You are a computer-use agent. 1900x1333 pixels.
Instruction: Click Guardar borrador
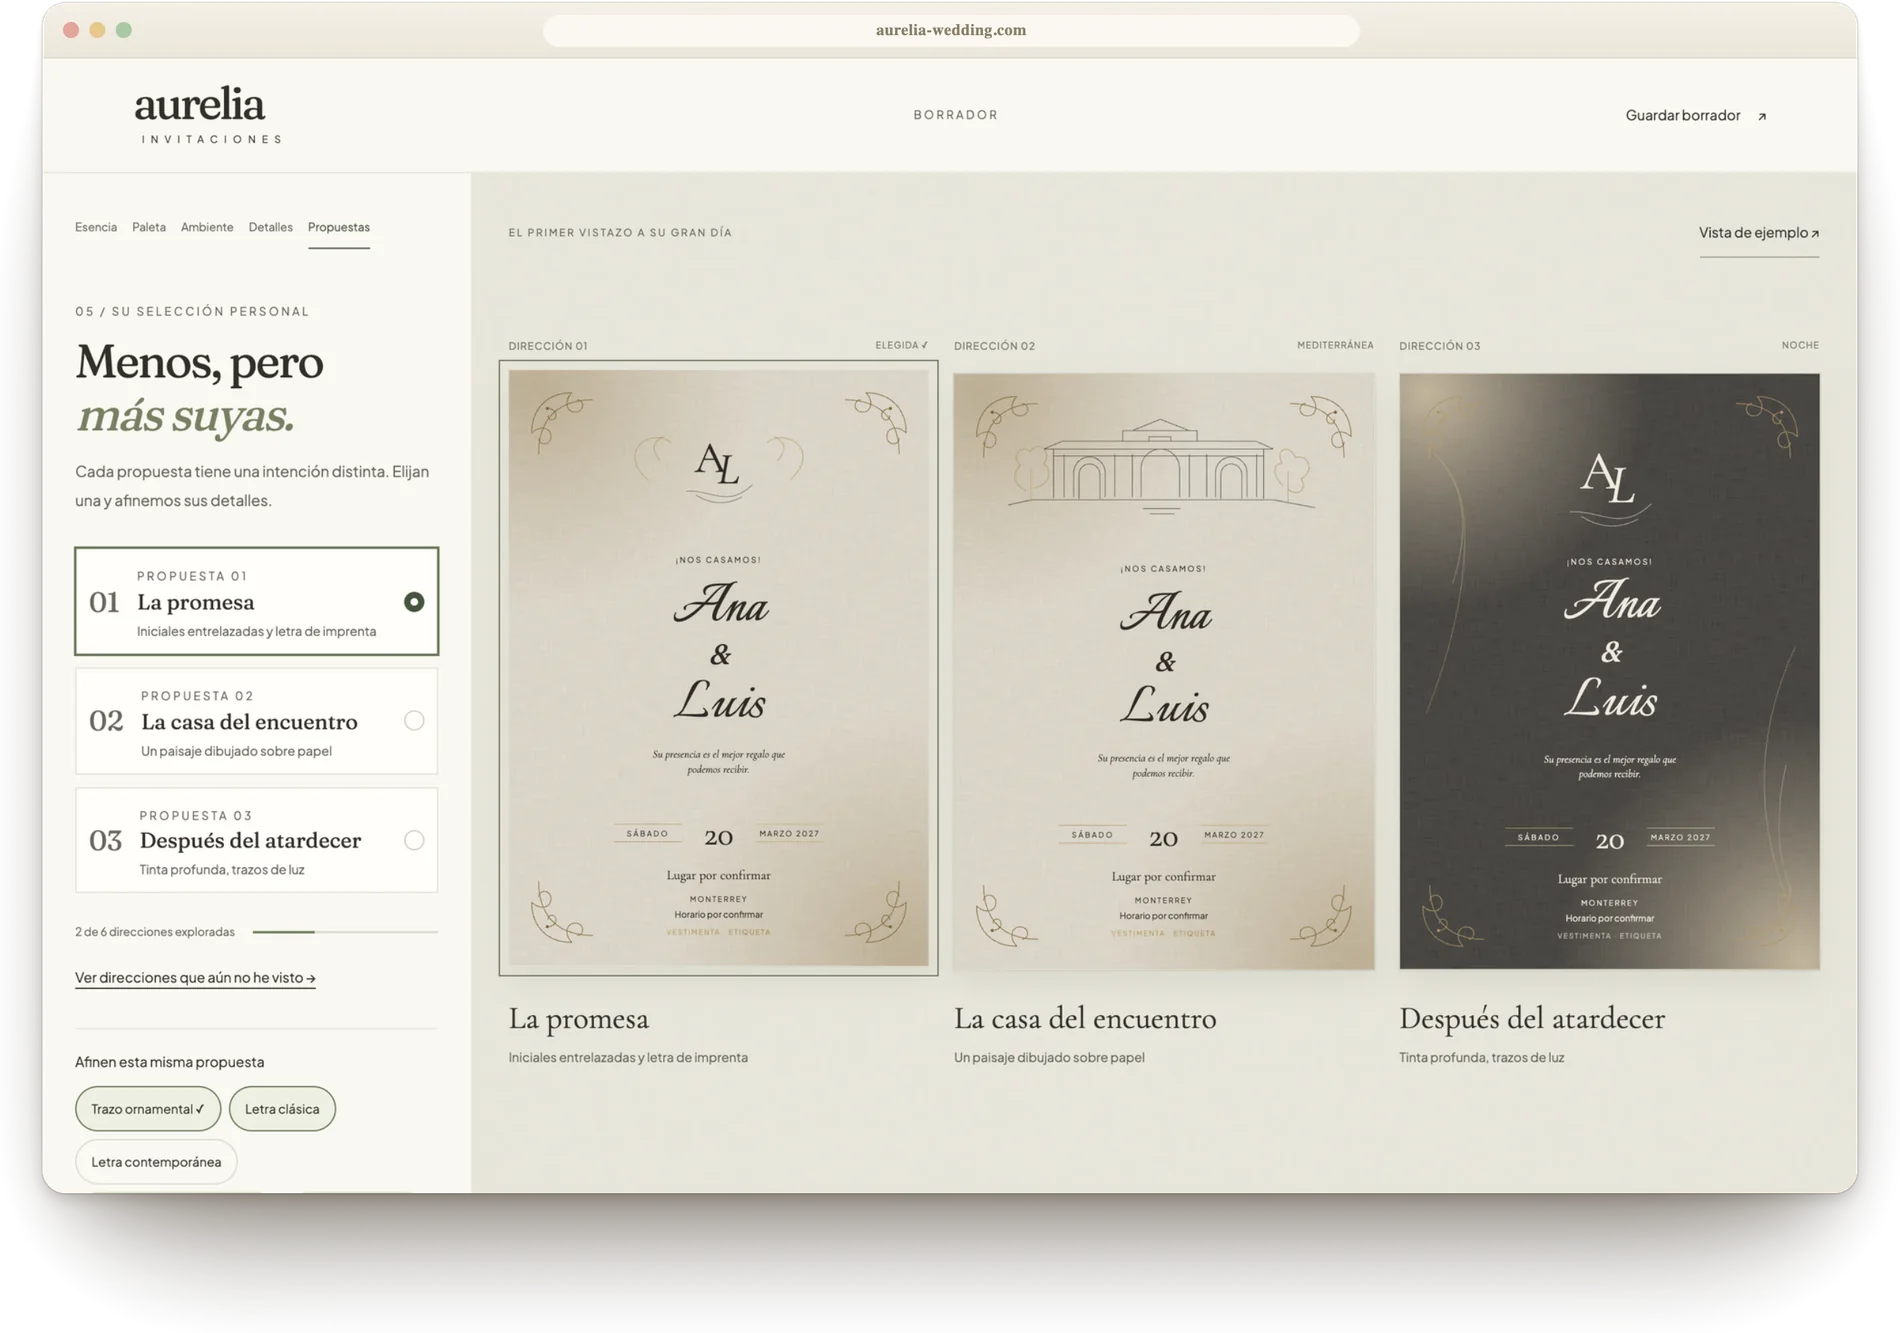(x=1683, y=115)
